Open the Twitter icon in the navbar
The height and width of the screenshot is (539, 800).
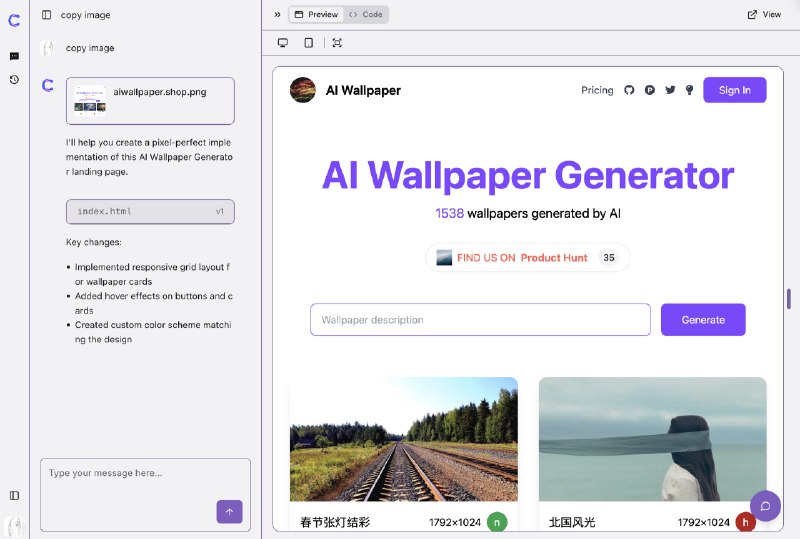(x=670, y=90)
